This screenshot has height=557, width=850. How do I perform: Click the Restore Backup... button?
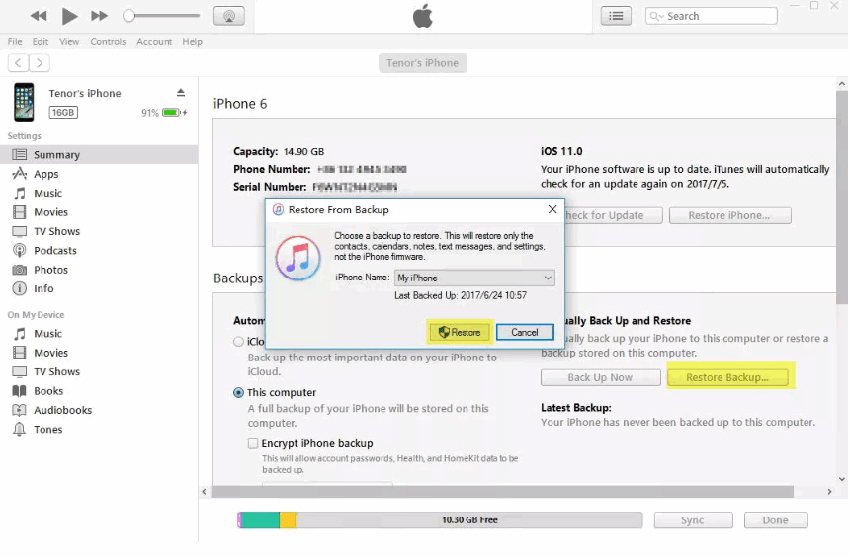(x=727, y=377)
